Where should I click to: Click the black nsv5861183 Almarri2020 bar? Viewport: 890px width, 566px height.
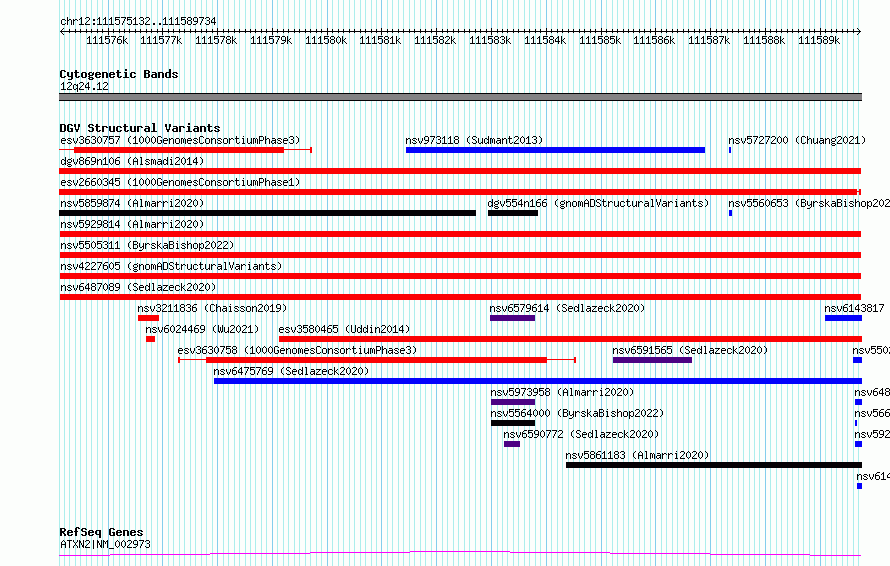(713, 465)
